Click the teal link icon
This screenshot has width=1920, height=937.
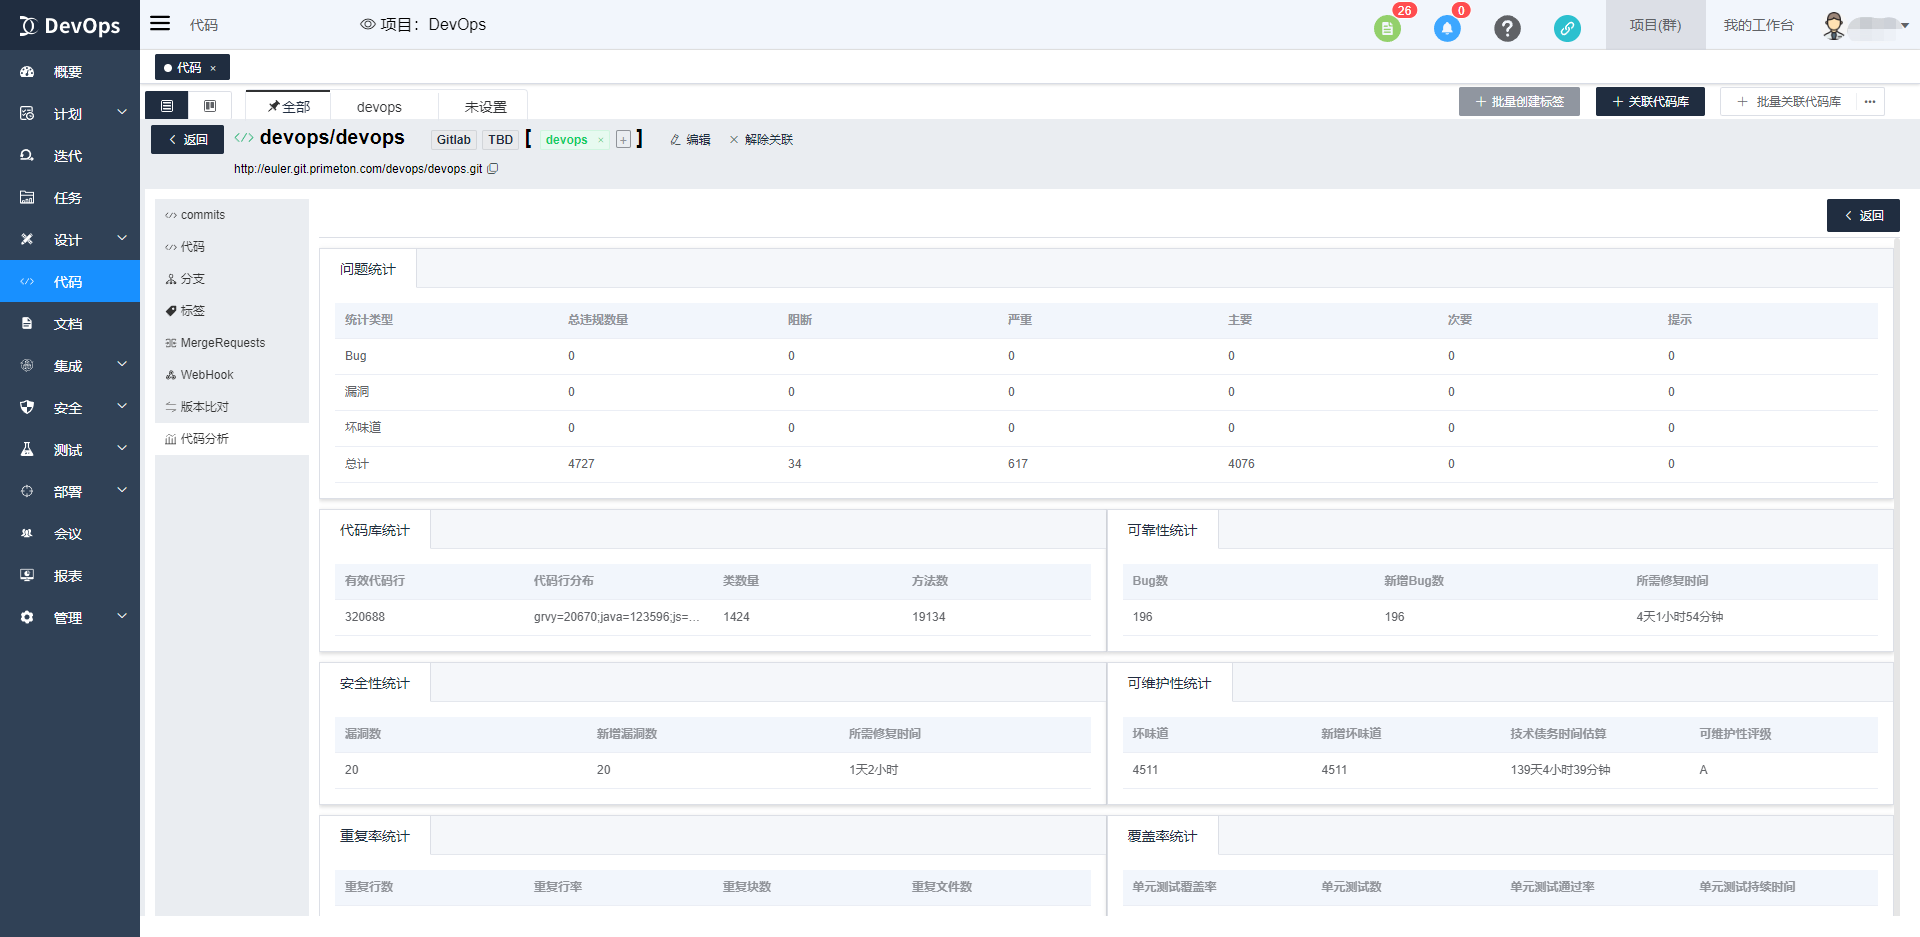click(x=1567, y=29)
